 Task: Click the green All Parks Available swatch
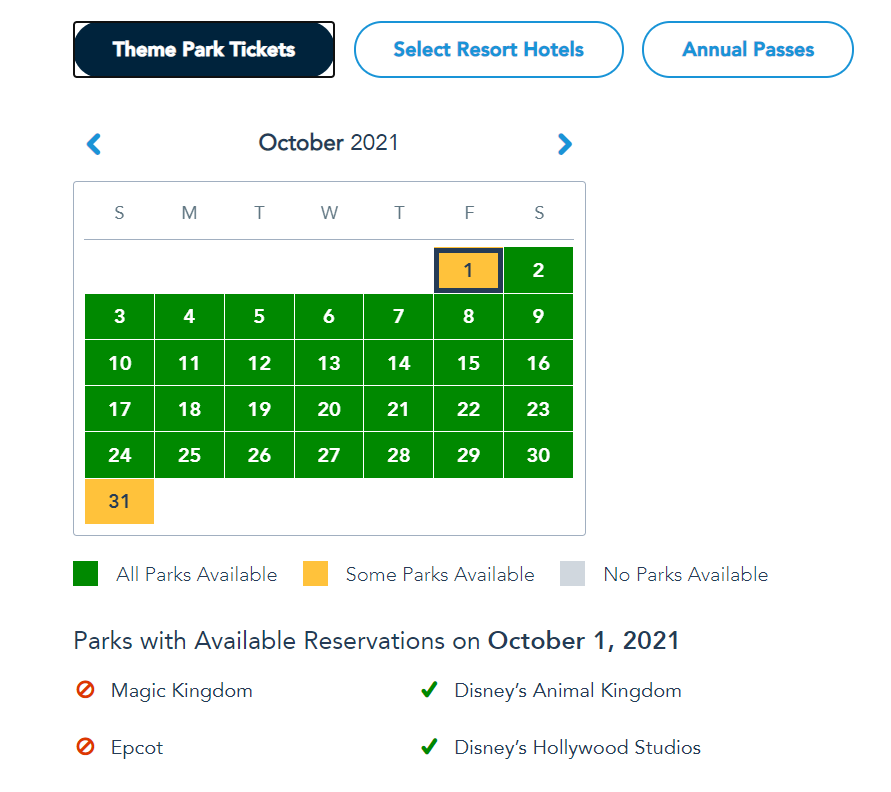tap(86, 573)
